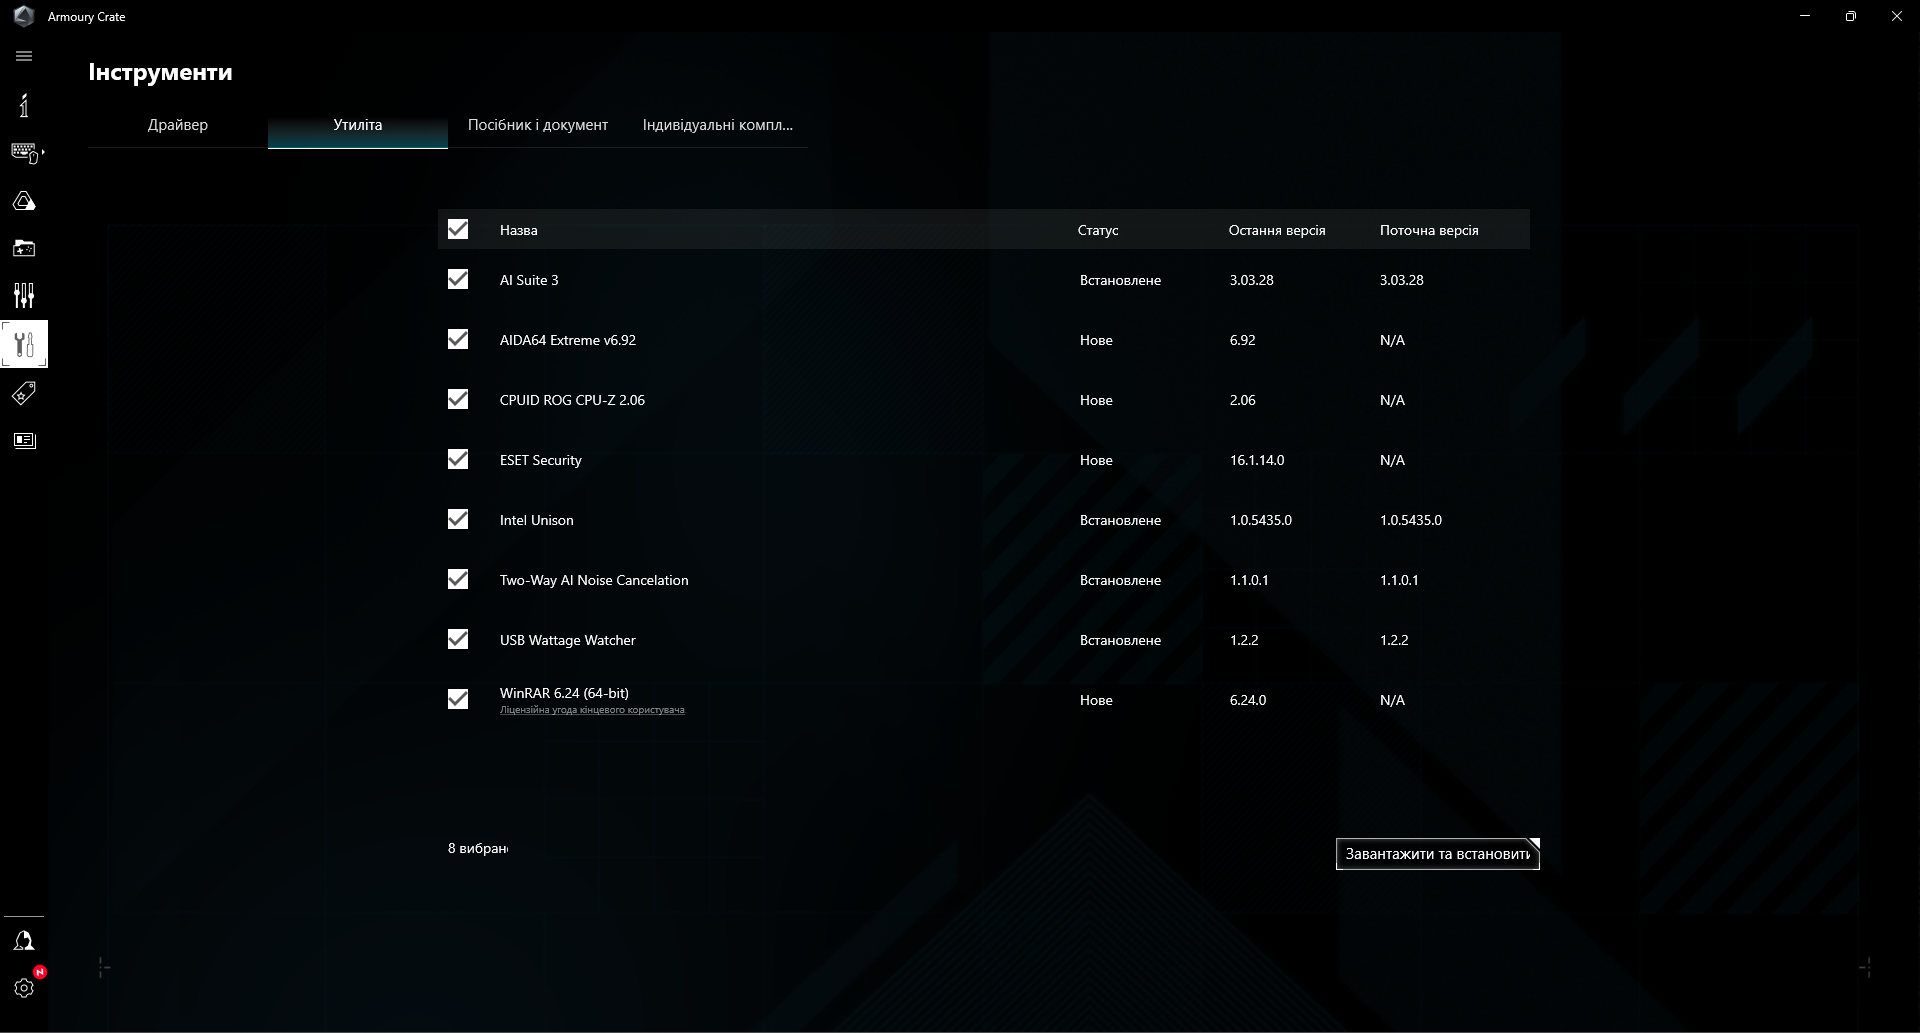Restore down the Armoury Crate window

[1851, 17]
